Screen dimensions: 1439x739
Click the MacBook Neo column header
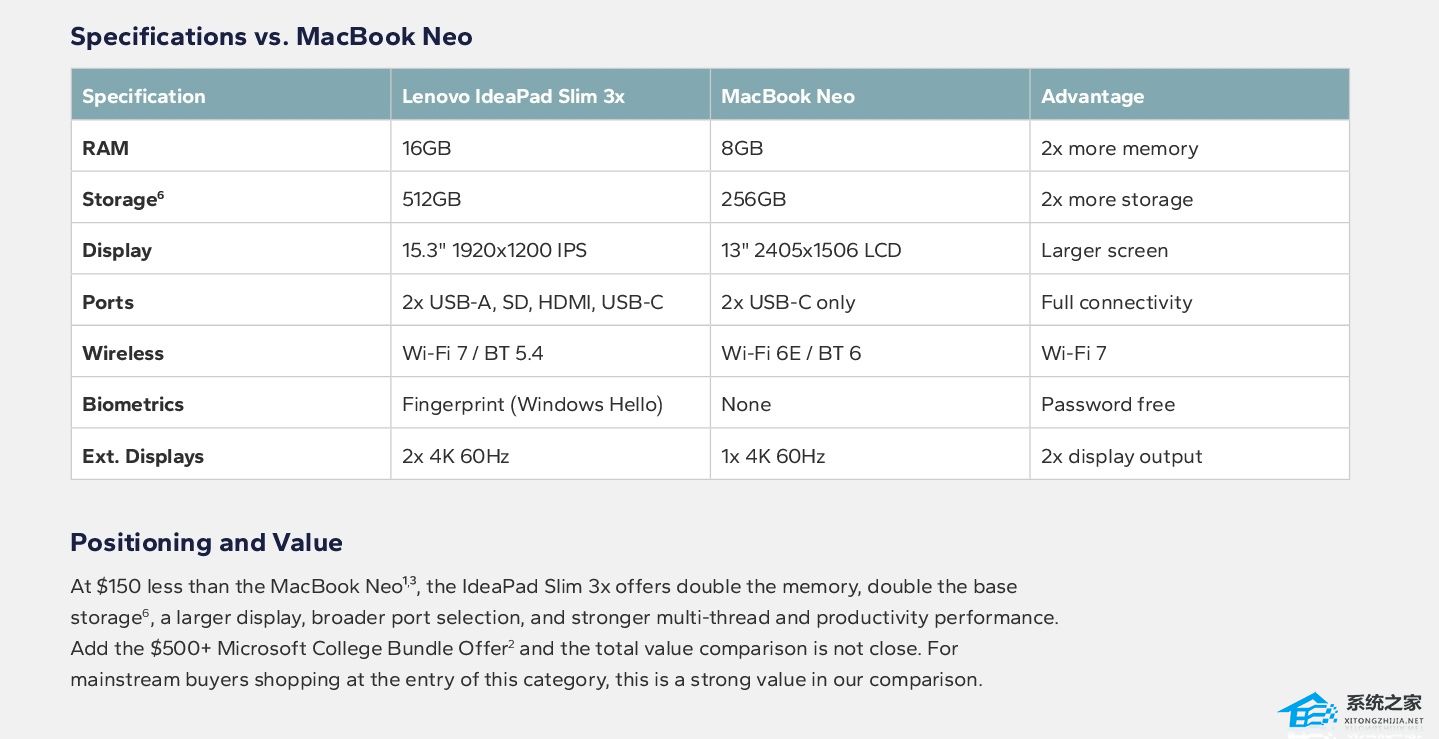coord(870,95)
